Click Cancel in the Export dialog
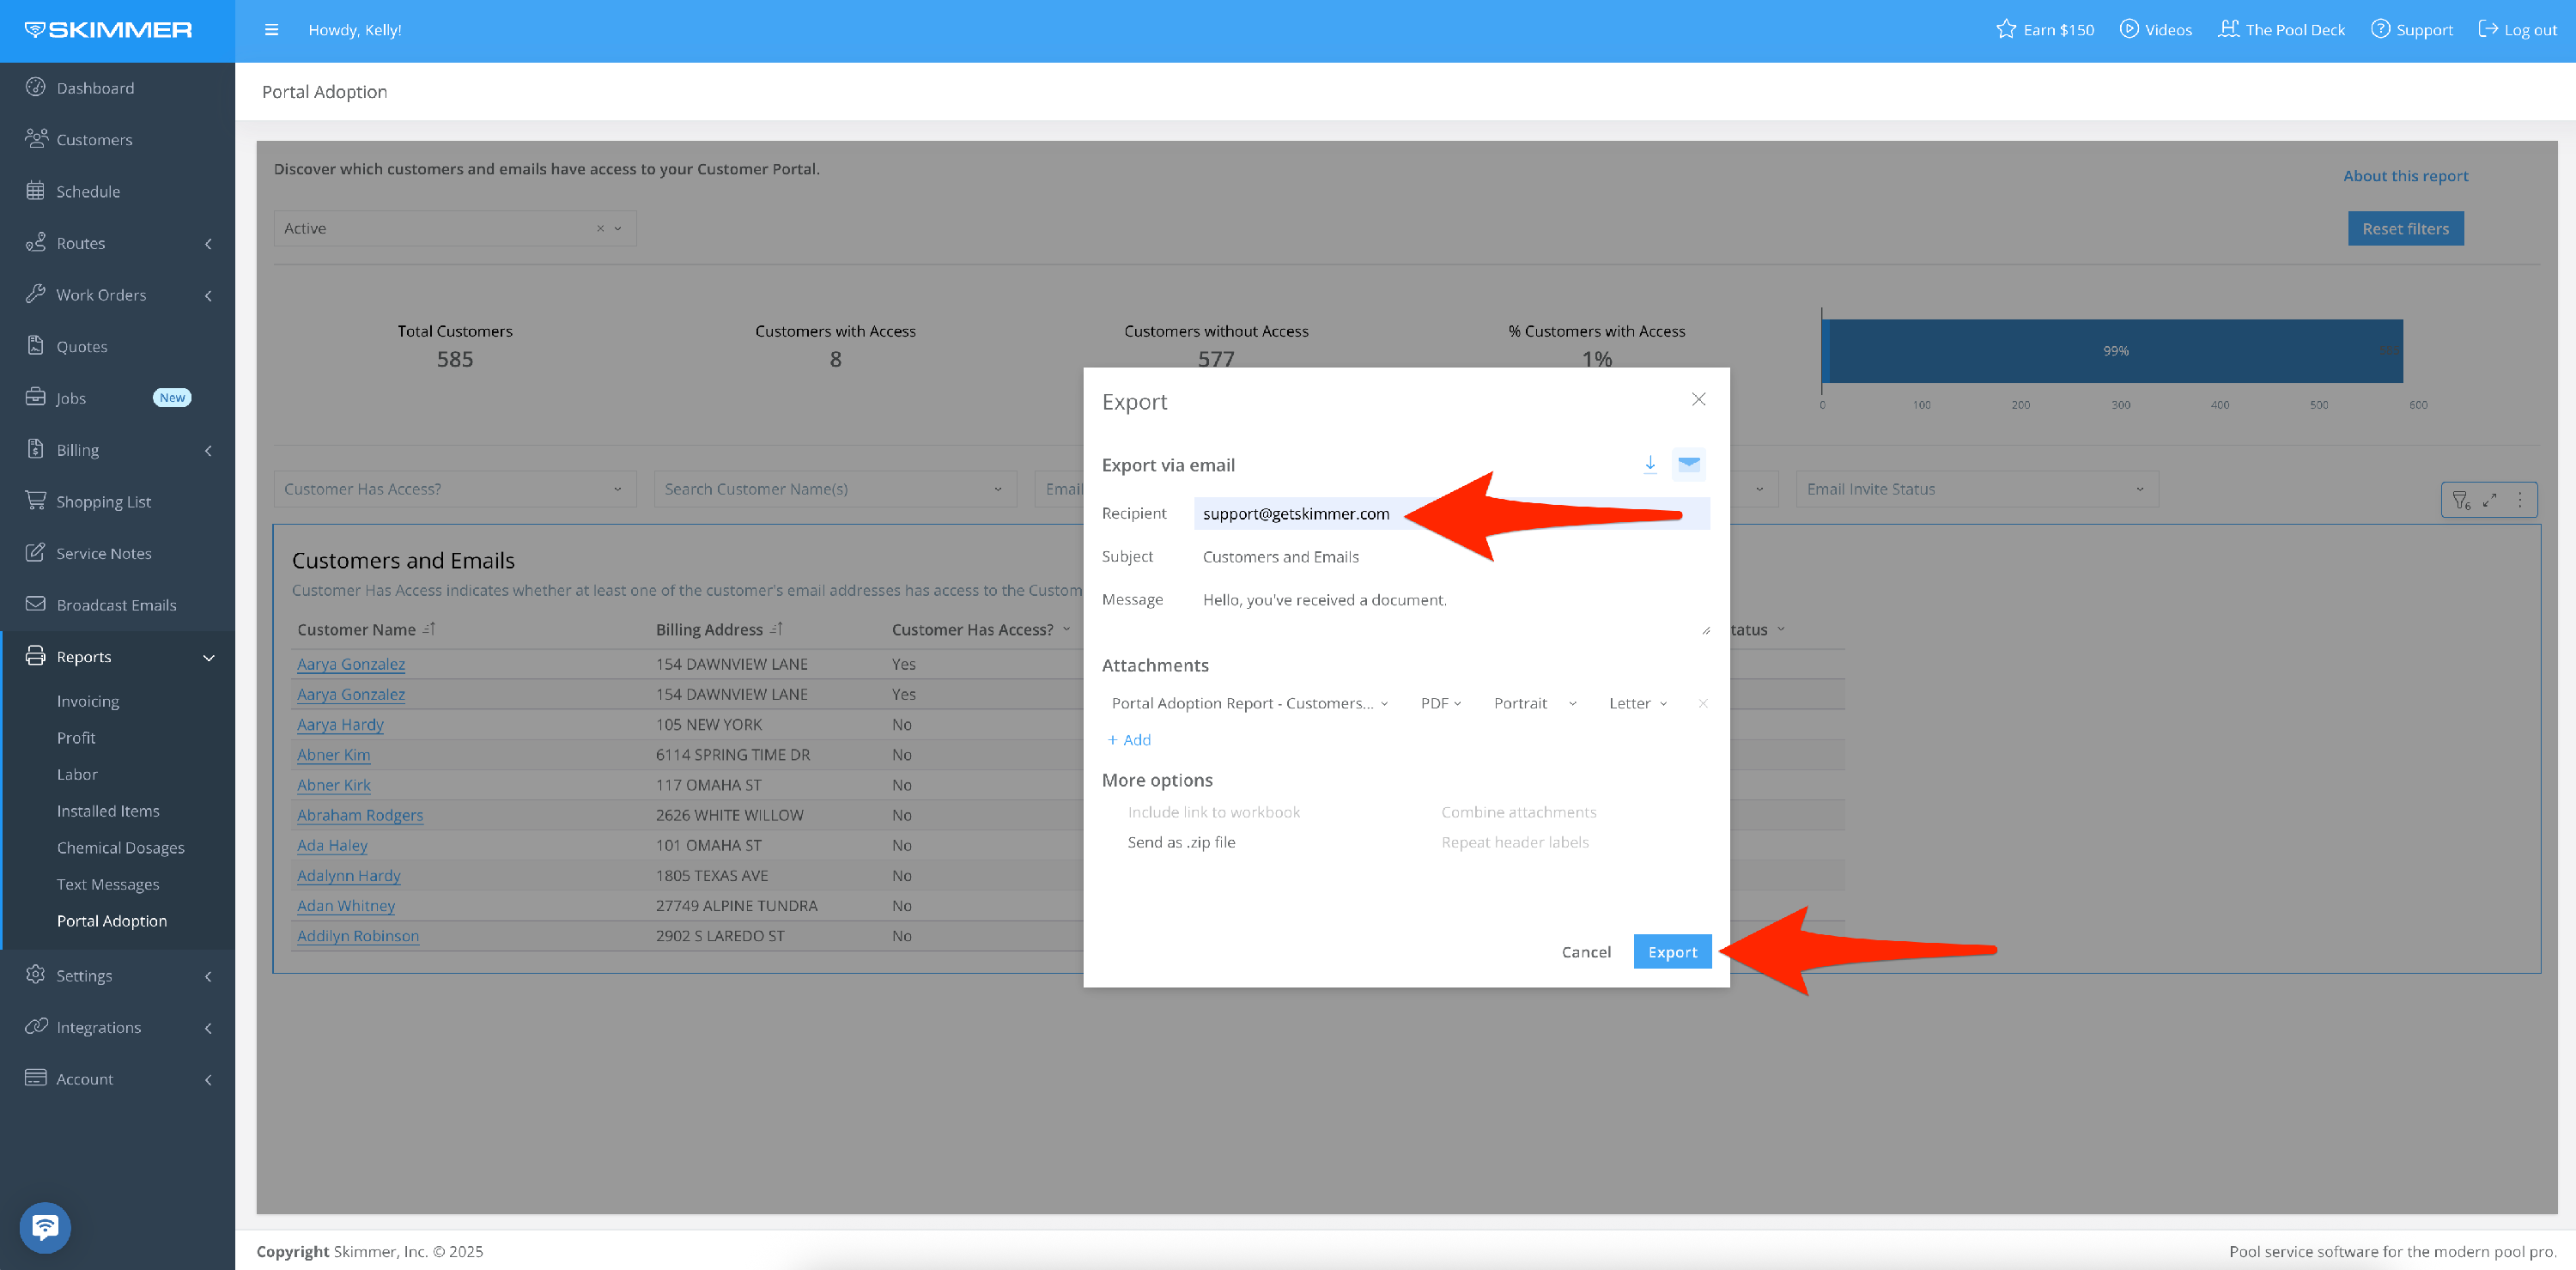Image resolution: width=2576 pixels, height=1270 pixels. (x=1586, y=952)
